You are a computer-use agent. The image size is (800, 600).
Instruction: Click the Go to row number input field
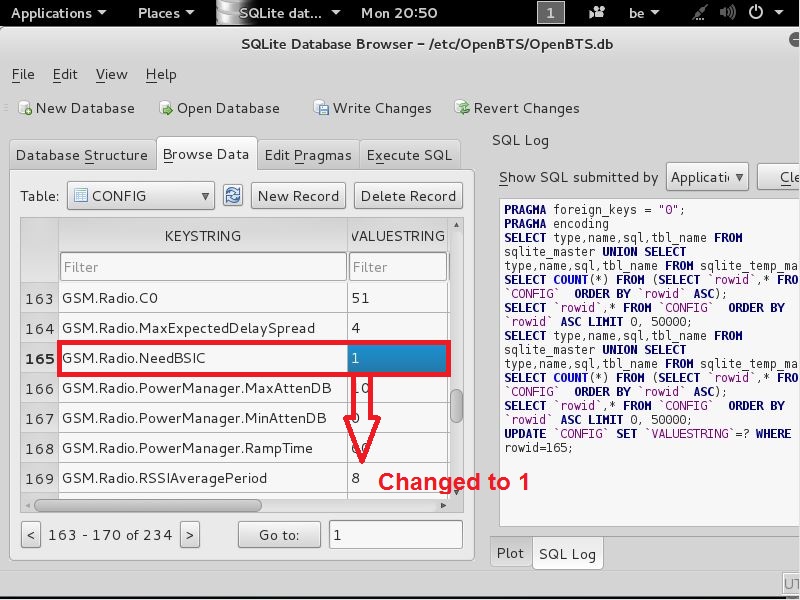tap(396, 535)
